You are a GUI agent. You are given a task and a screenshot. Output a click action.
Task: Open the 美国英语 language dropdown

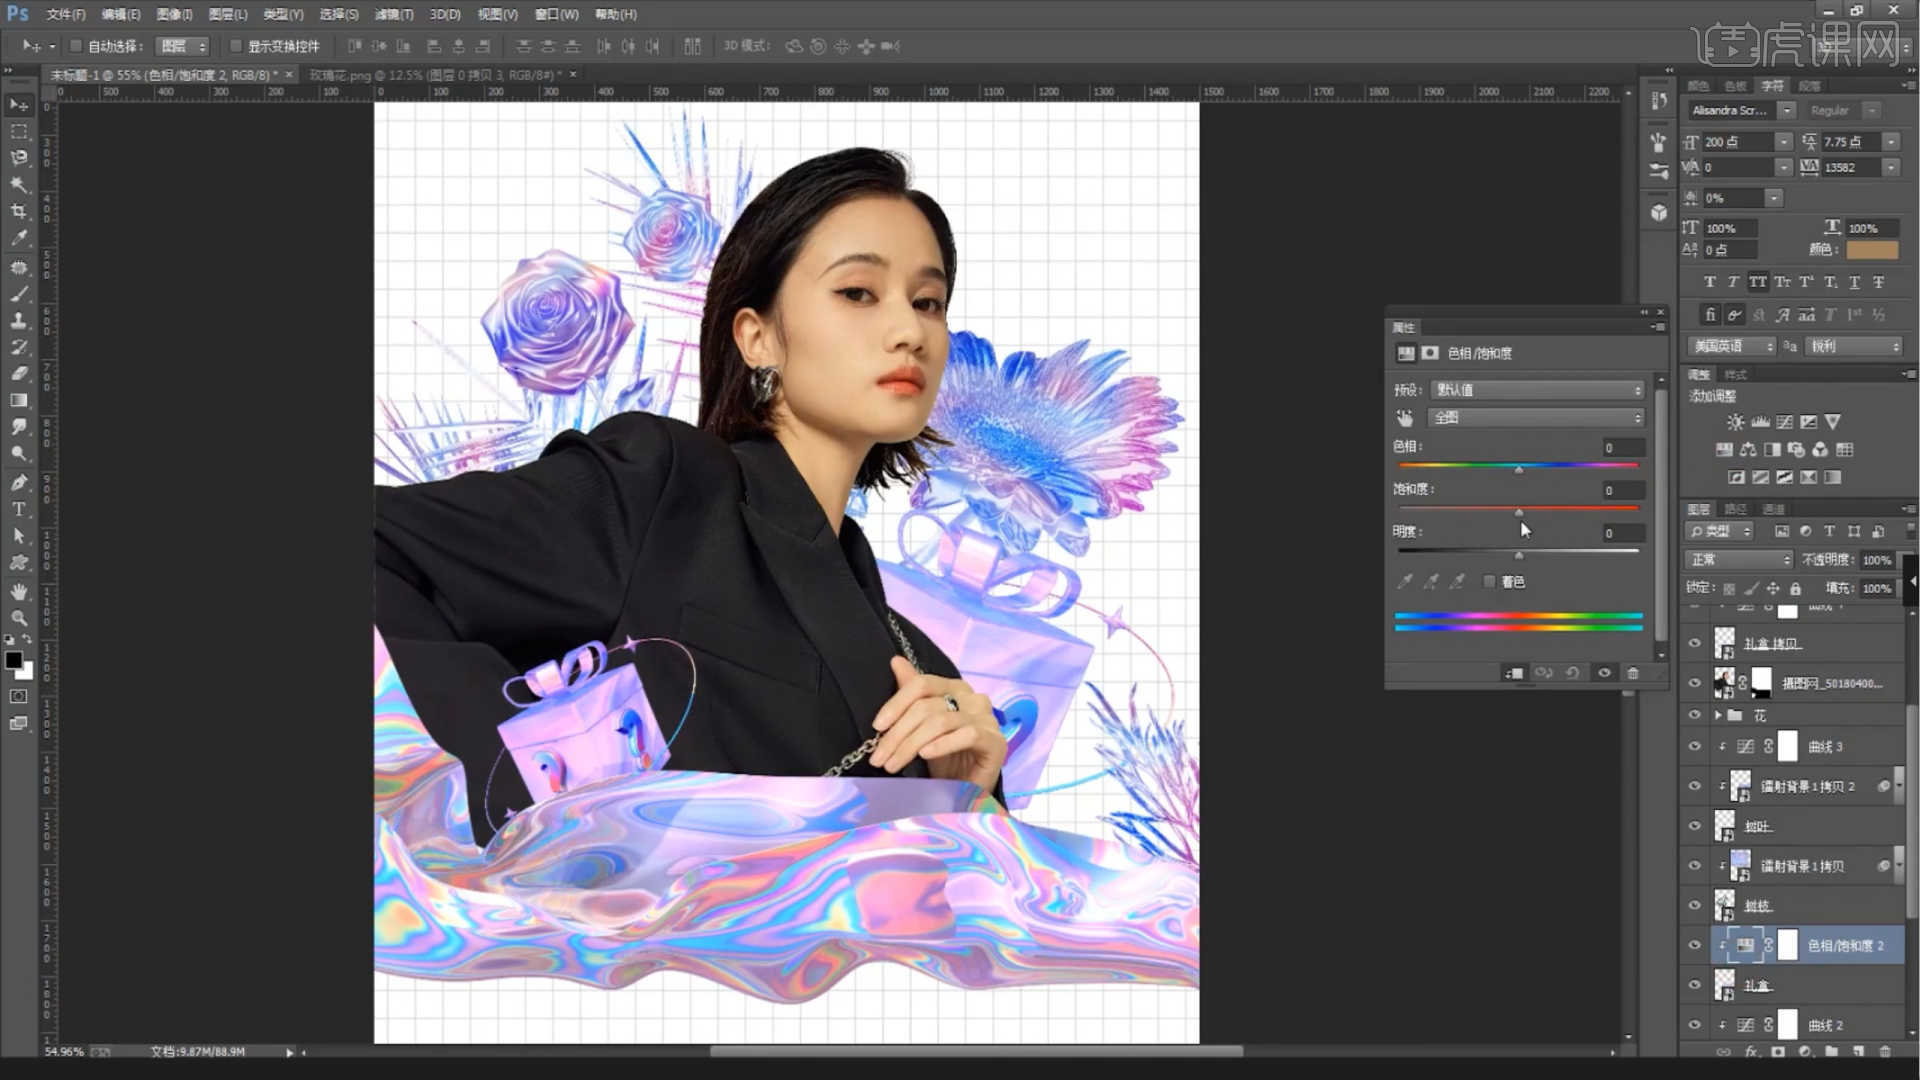tap(1732, 346)
